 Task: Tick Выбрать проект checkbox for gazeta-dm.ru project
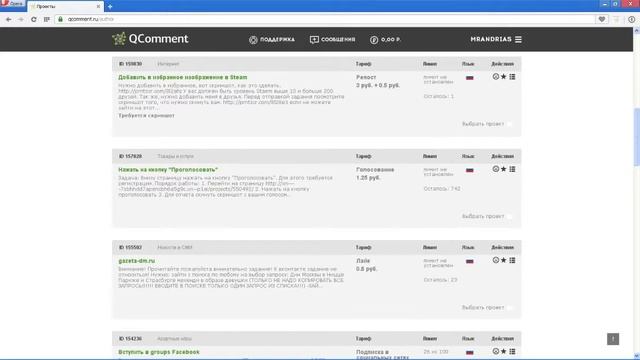click(x=509, y=307)
